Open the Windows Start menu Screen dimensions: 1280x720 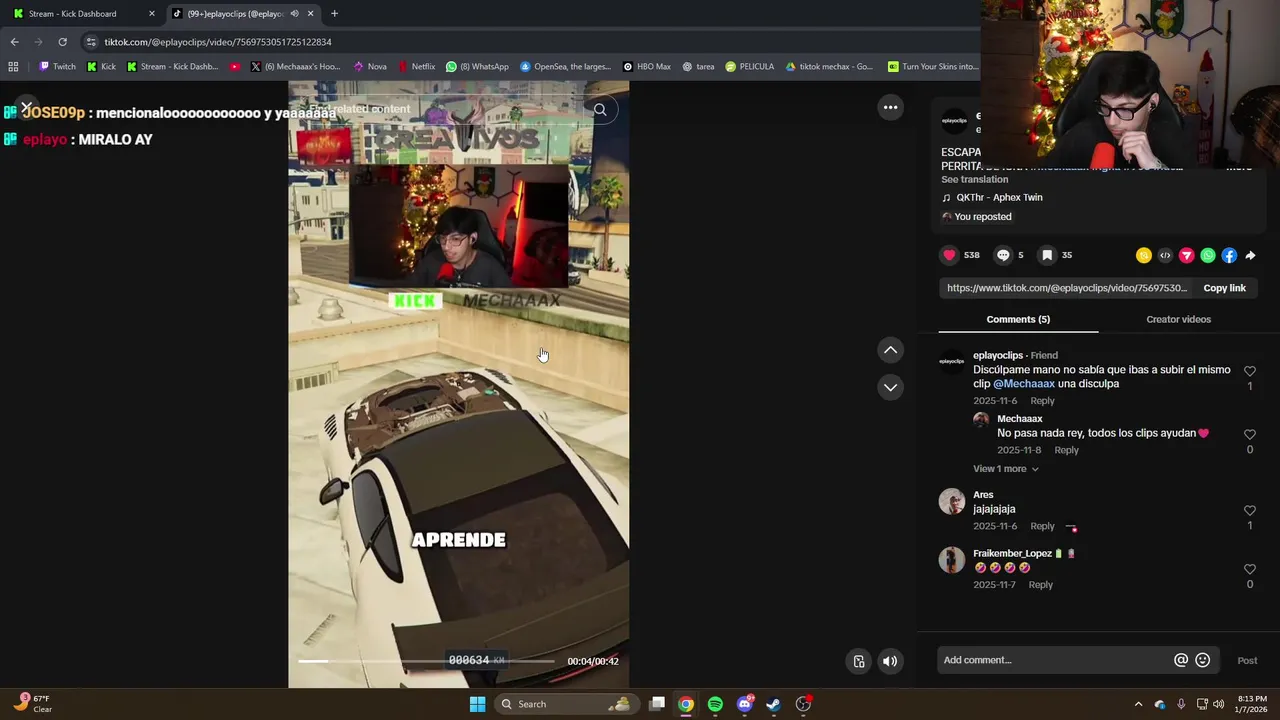coord(477,704)
